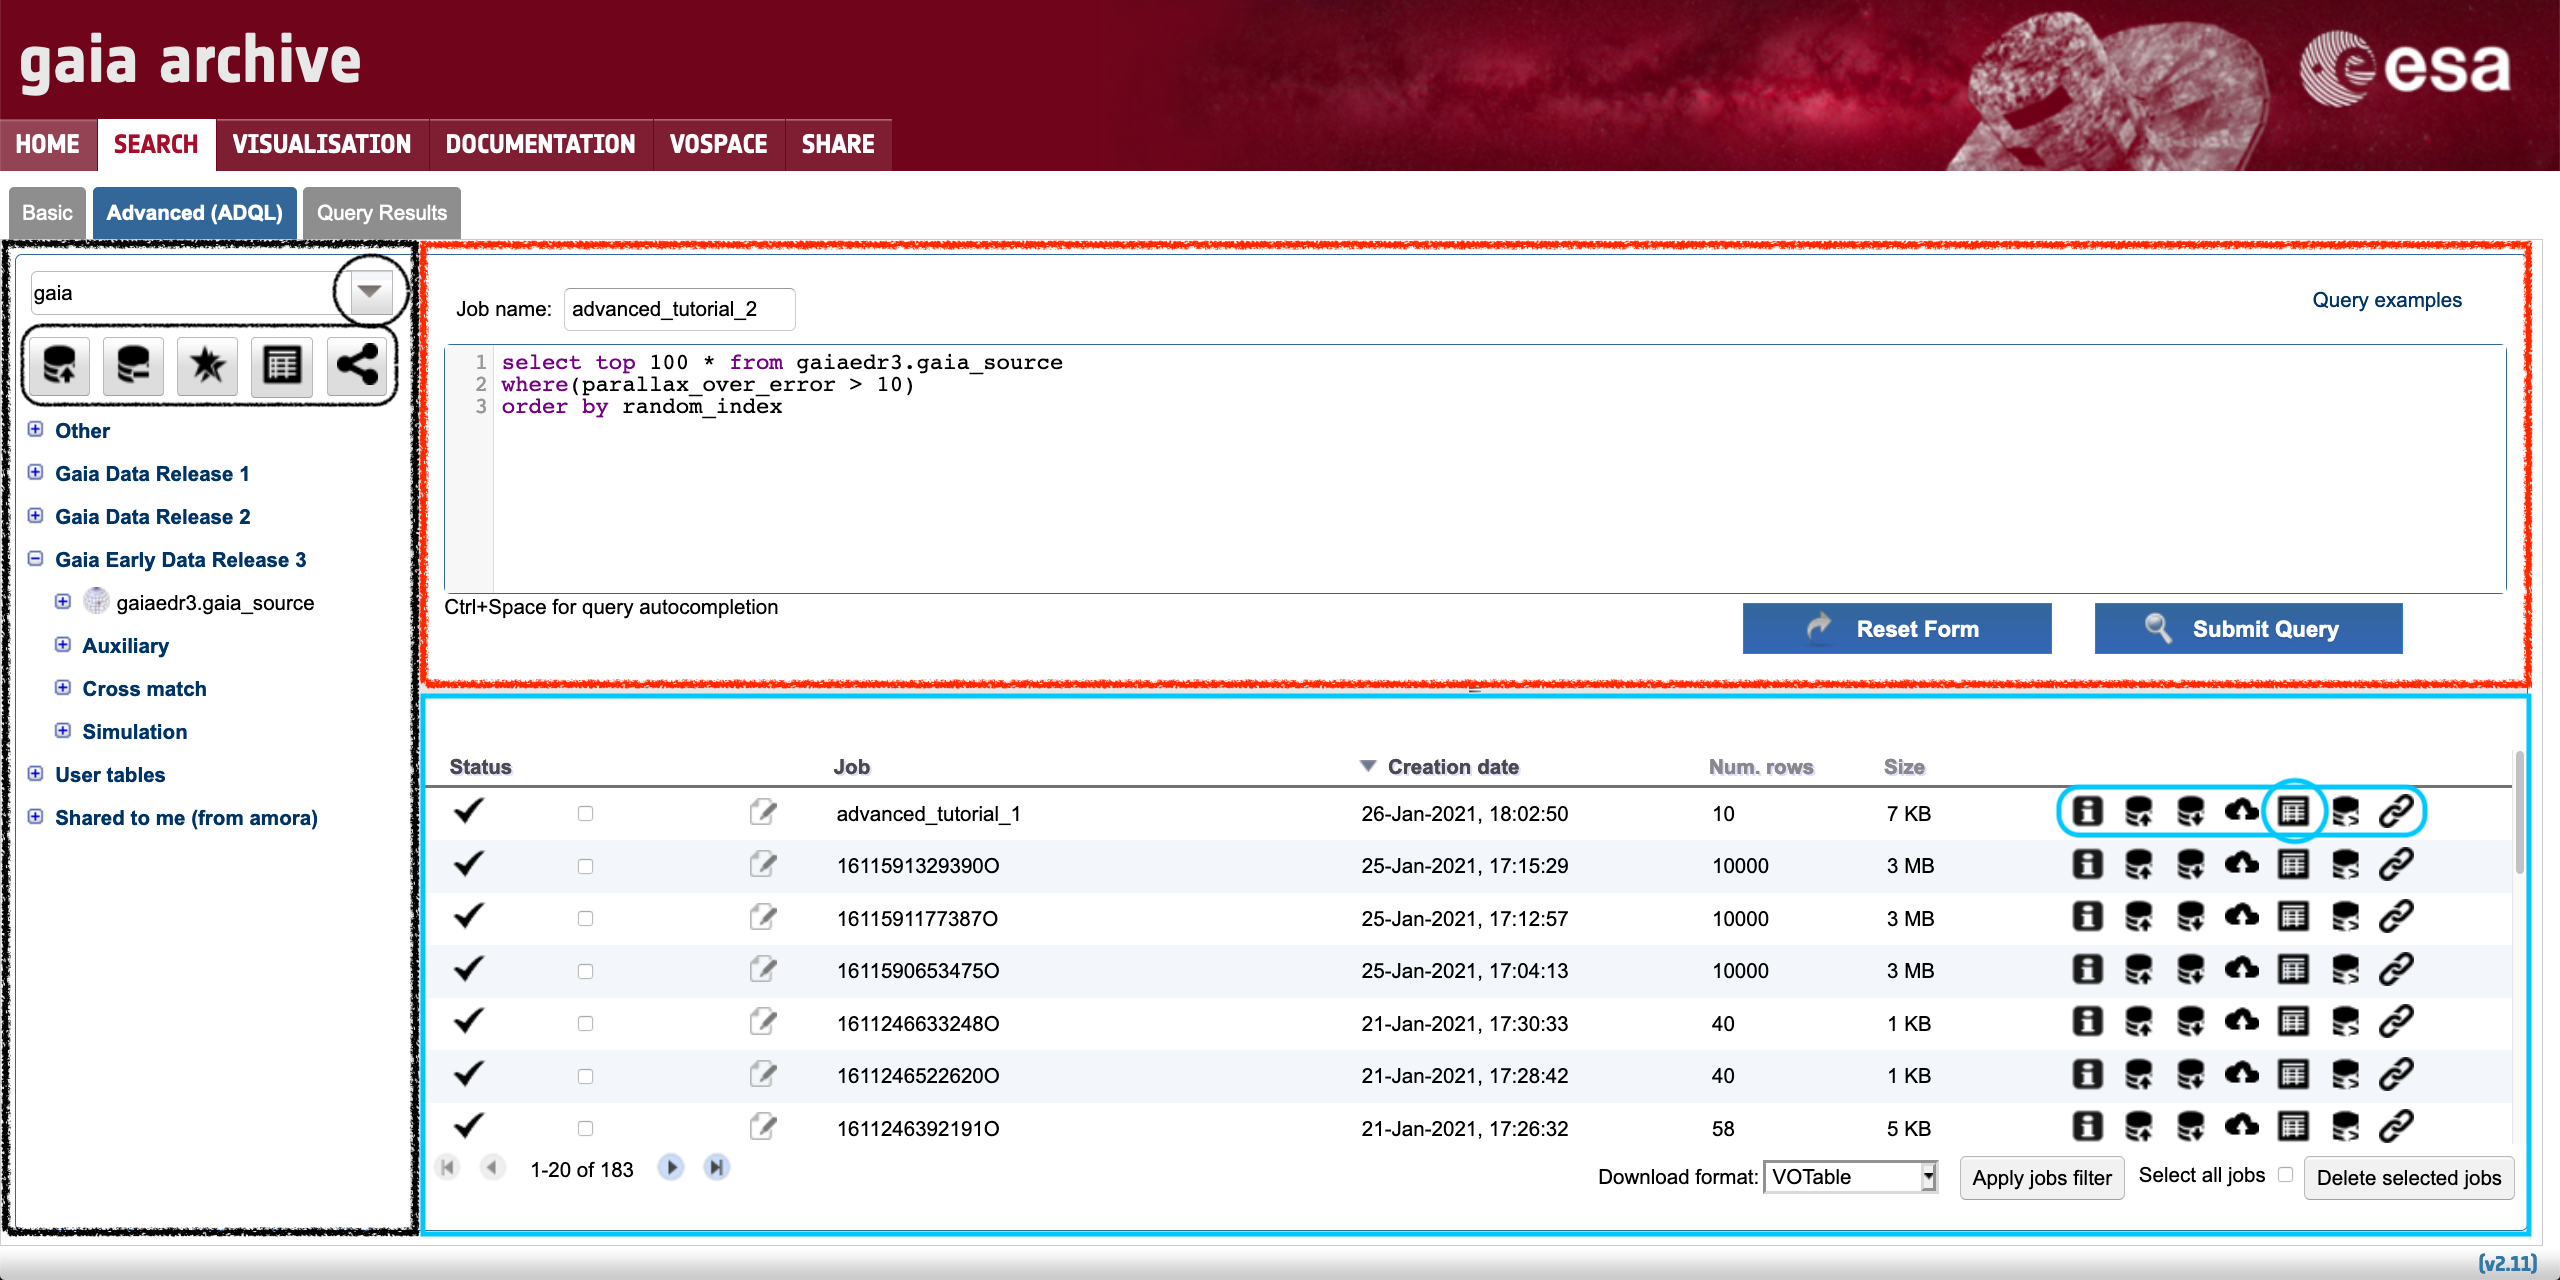Click the delete table database icon in sidebar
The height and width of the screenshot is (1280, 2560).
133,366
